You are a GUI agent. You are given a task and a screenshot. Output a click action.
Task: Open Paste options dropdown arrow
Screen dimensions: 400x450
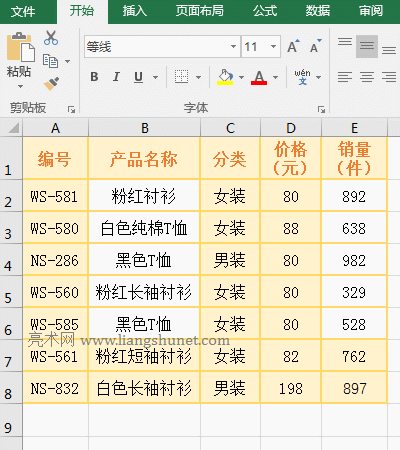click(20, 86)
